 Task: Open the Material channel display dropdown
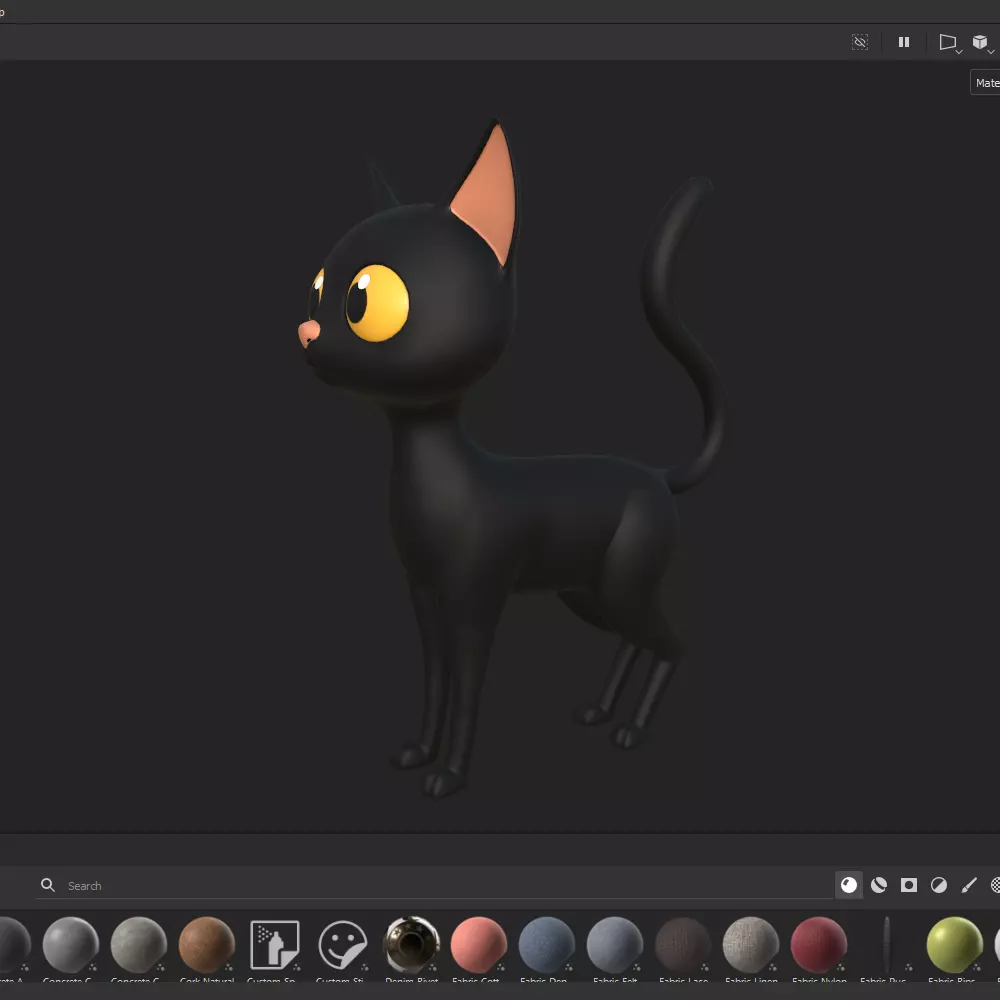pyautogui.click(x=985, y=83)
